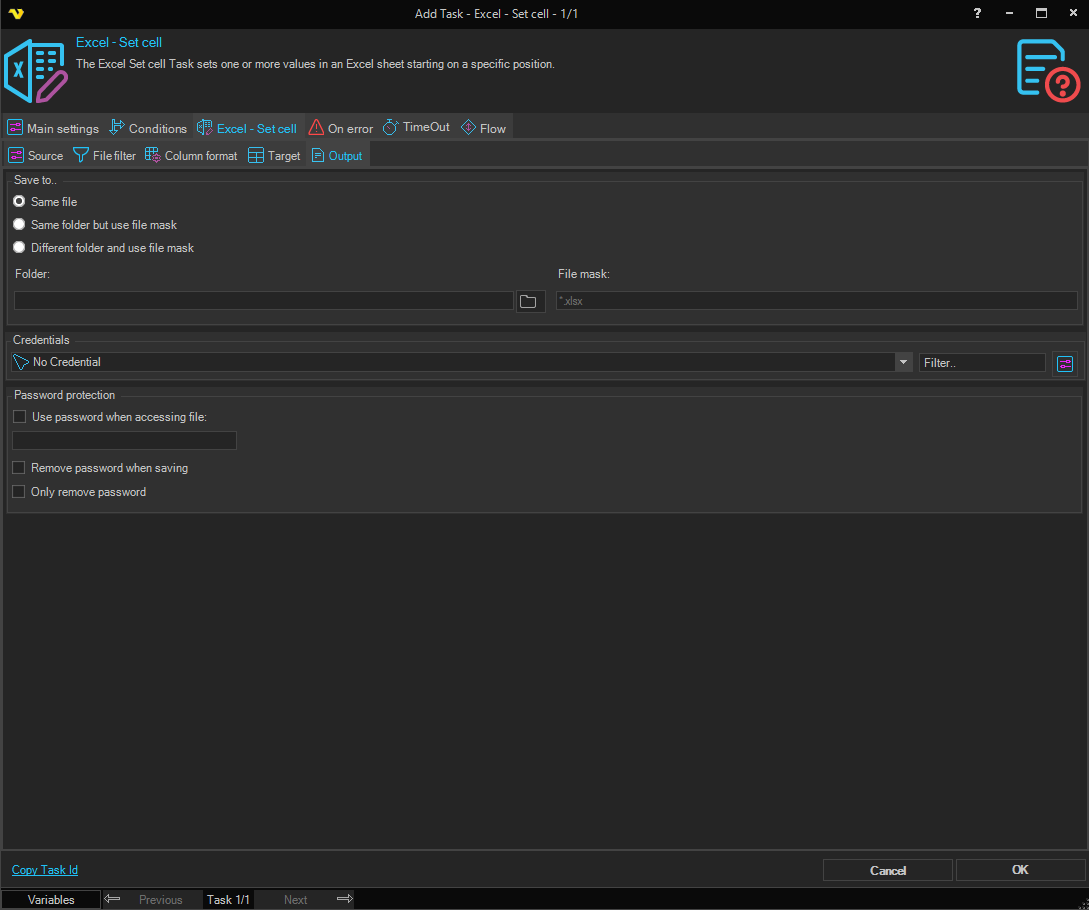Select the Column format sub-tab
The image size is (1089, 910).
coord(191,156)
